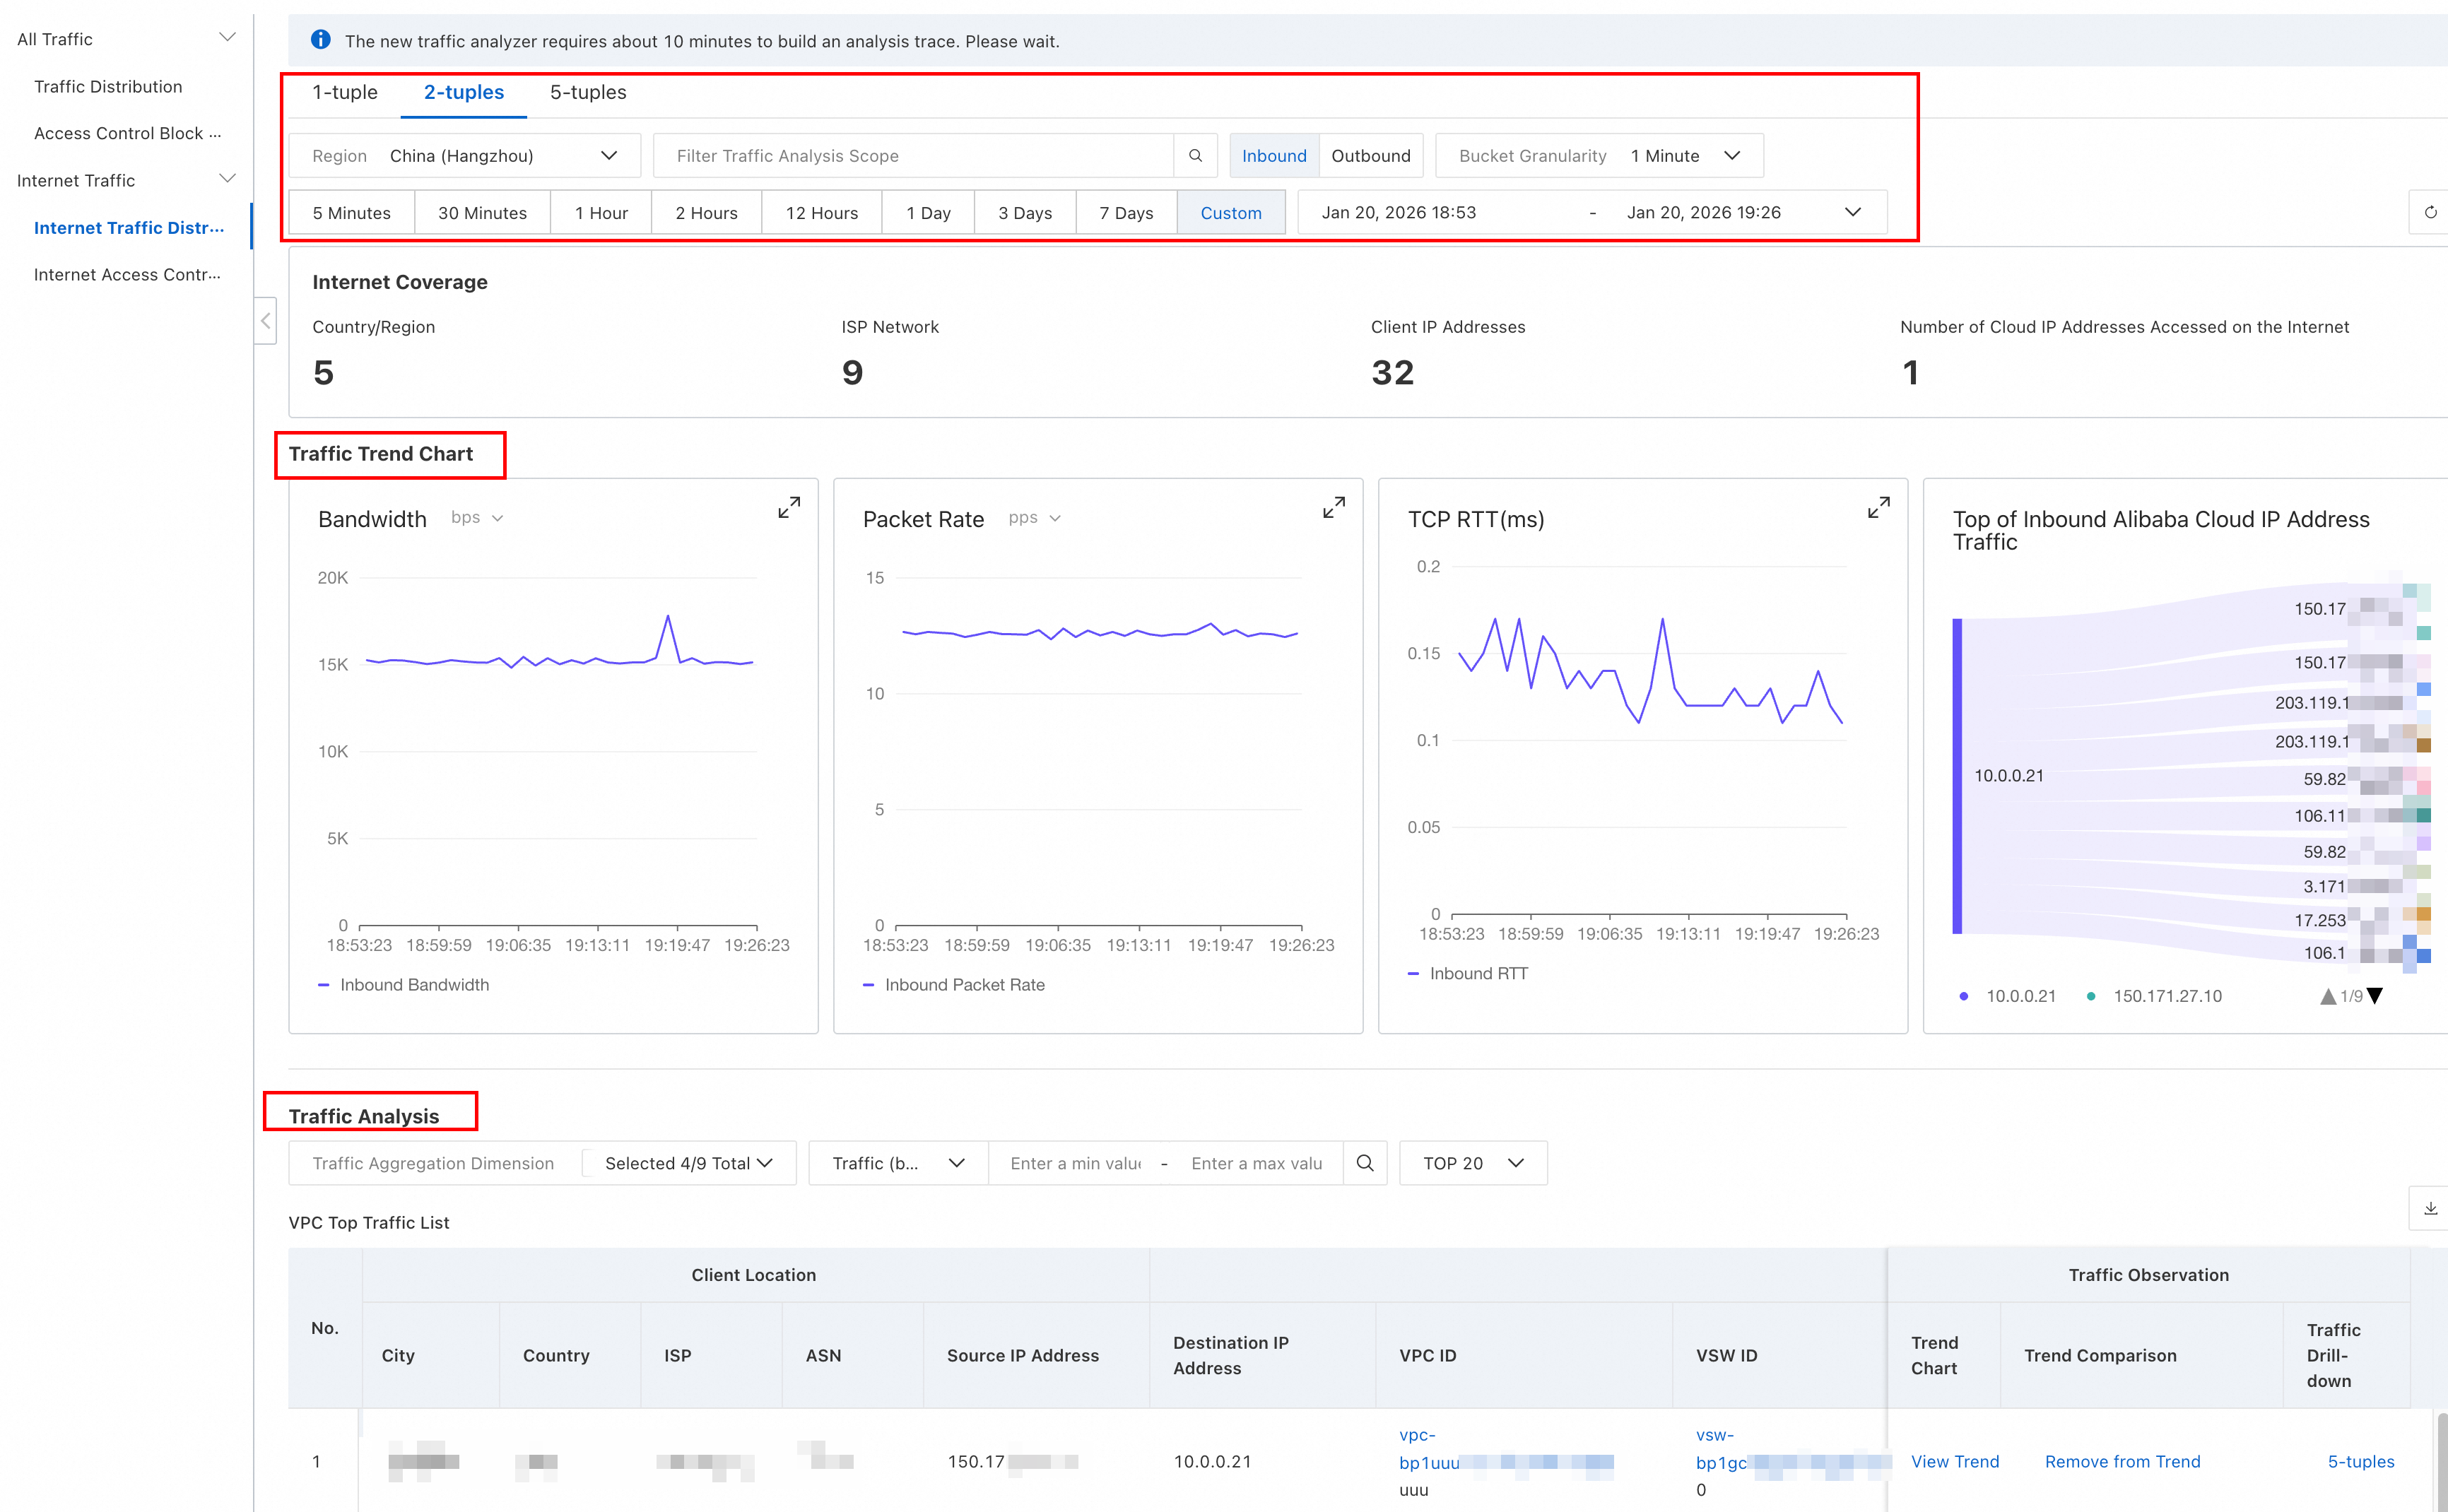Switch to the 5-tuples tab
This screenshot has height=1512, width=2448.
[588, 92]
